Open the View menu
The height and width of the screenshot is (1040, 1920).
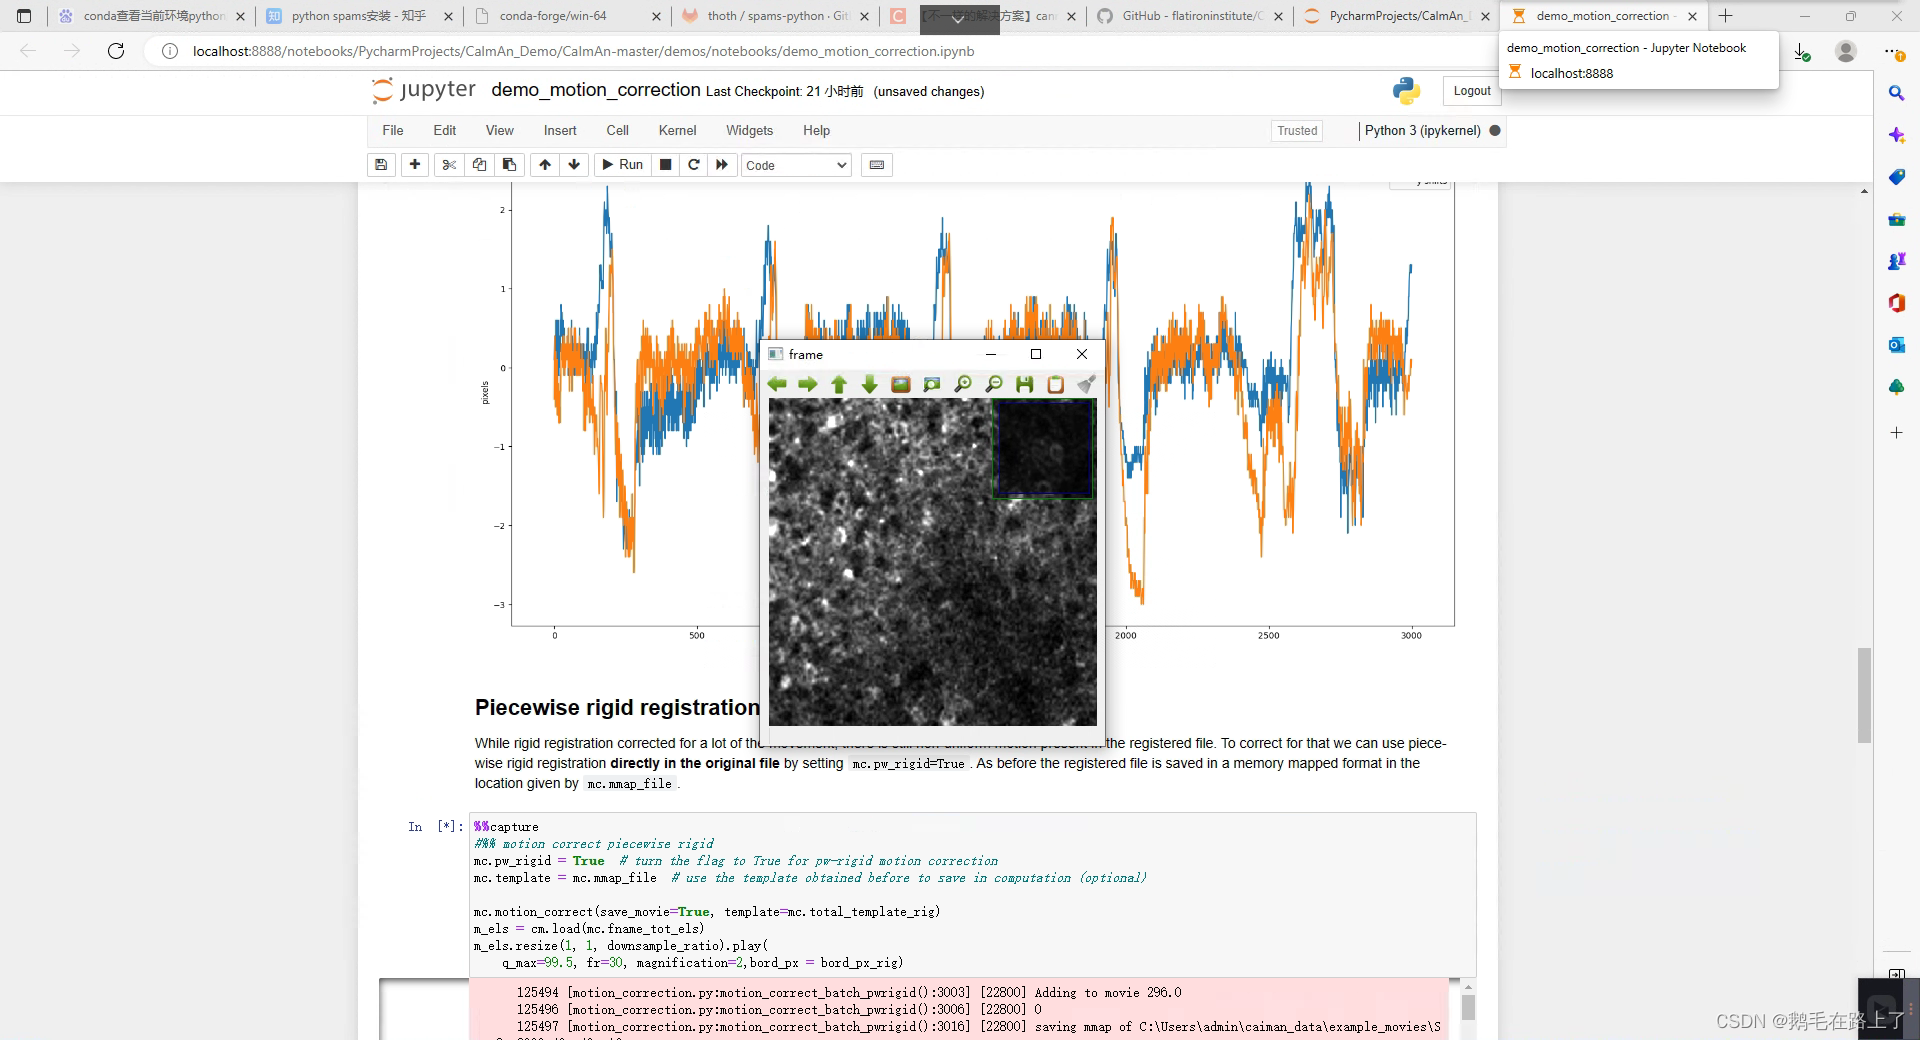[500, 130]
